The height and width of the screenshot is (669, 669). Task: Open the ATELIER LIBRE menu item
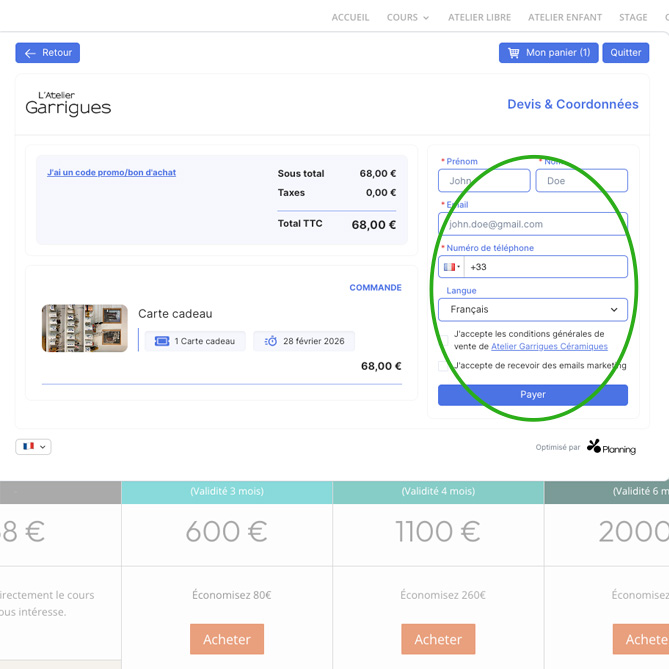pos(479,17)
